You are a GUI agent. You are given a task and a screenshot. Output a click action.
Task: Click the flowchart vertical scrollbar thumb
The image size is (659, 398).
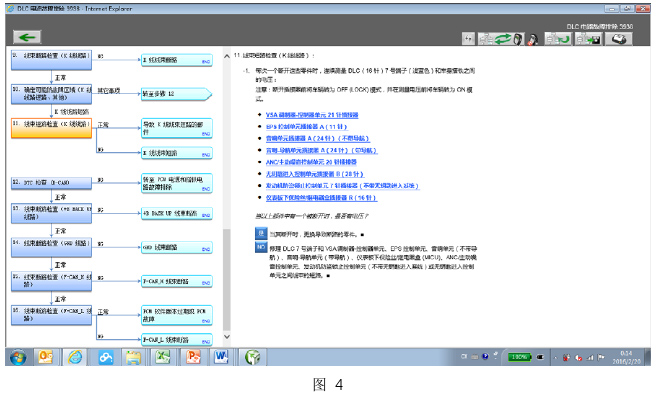click(x=227, y=280)
